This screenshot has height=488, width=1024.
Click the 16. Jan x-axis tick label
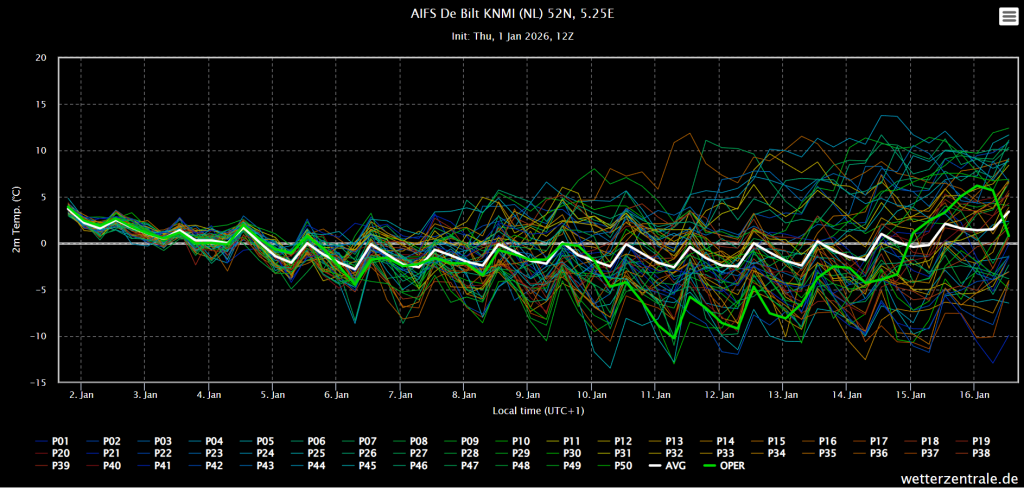974,395
